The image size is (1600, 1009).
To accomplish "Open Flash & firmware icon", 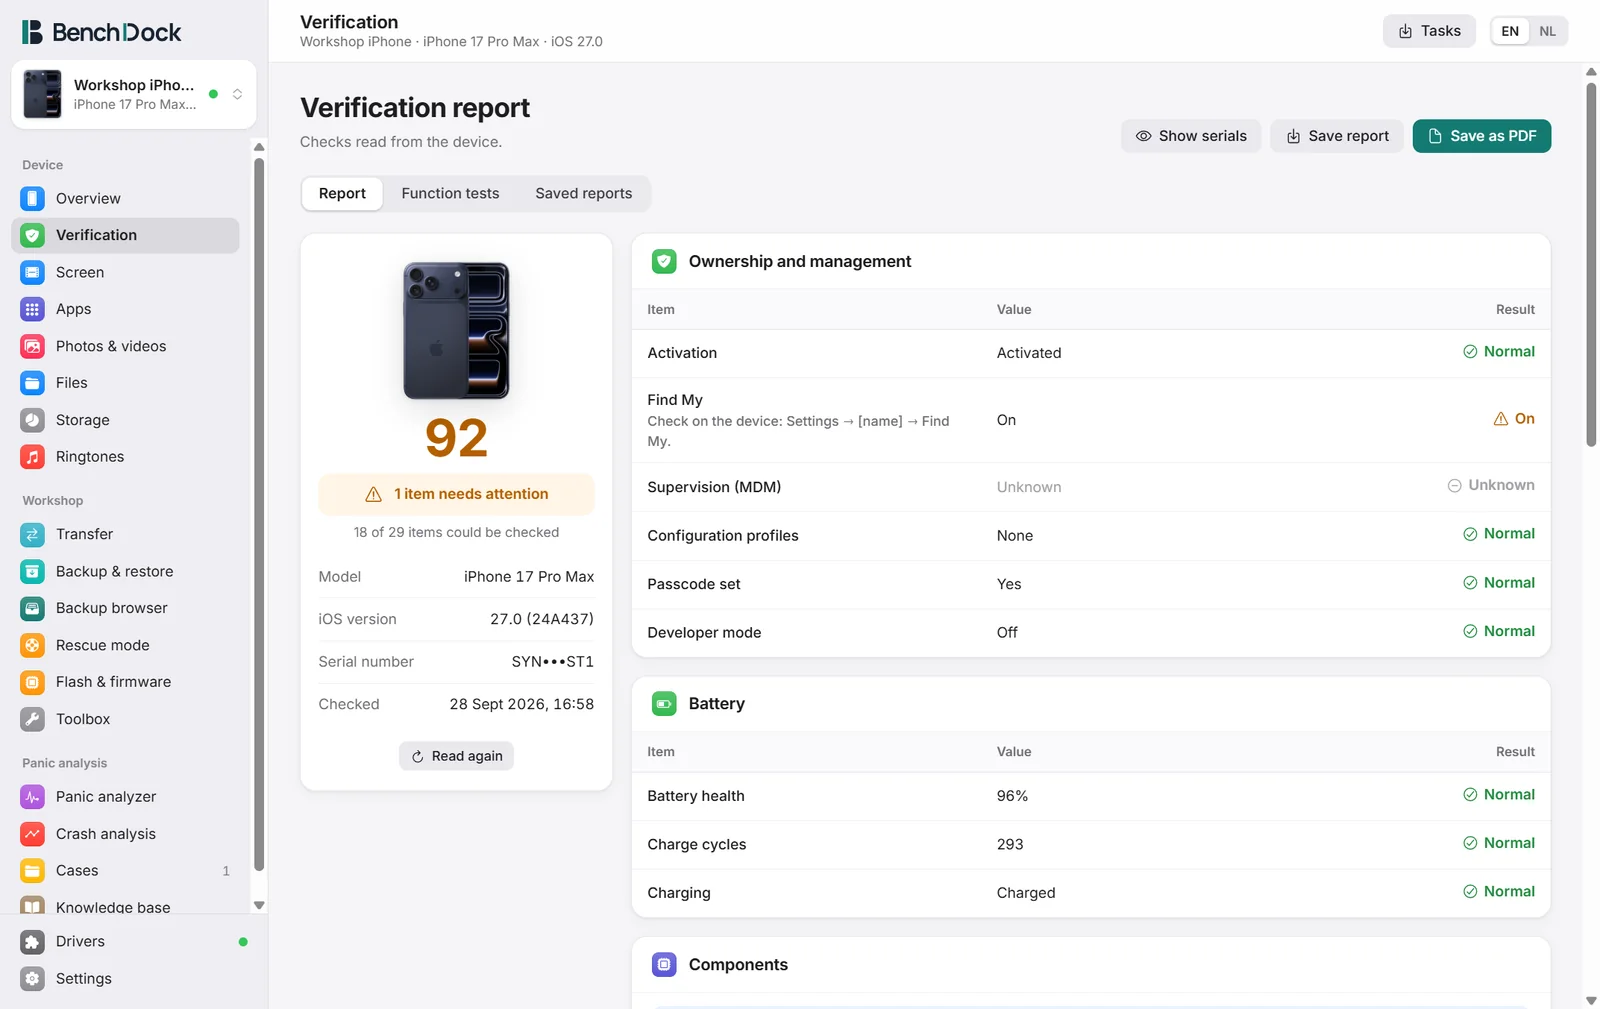I will [32, 682].
